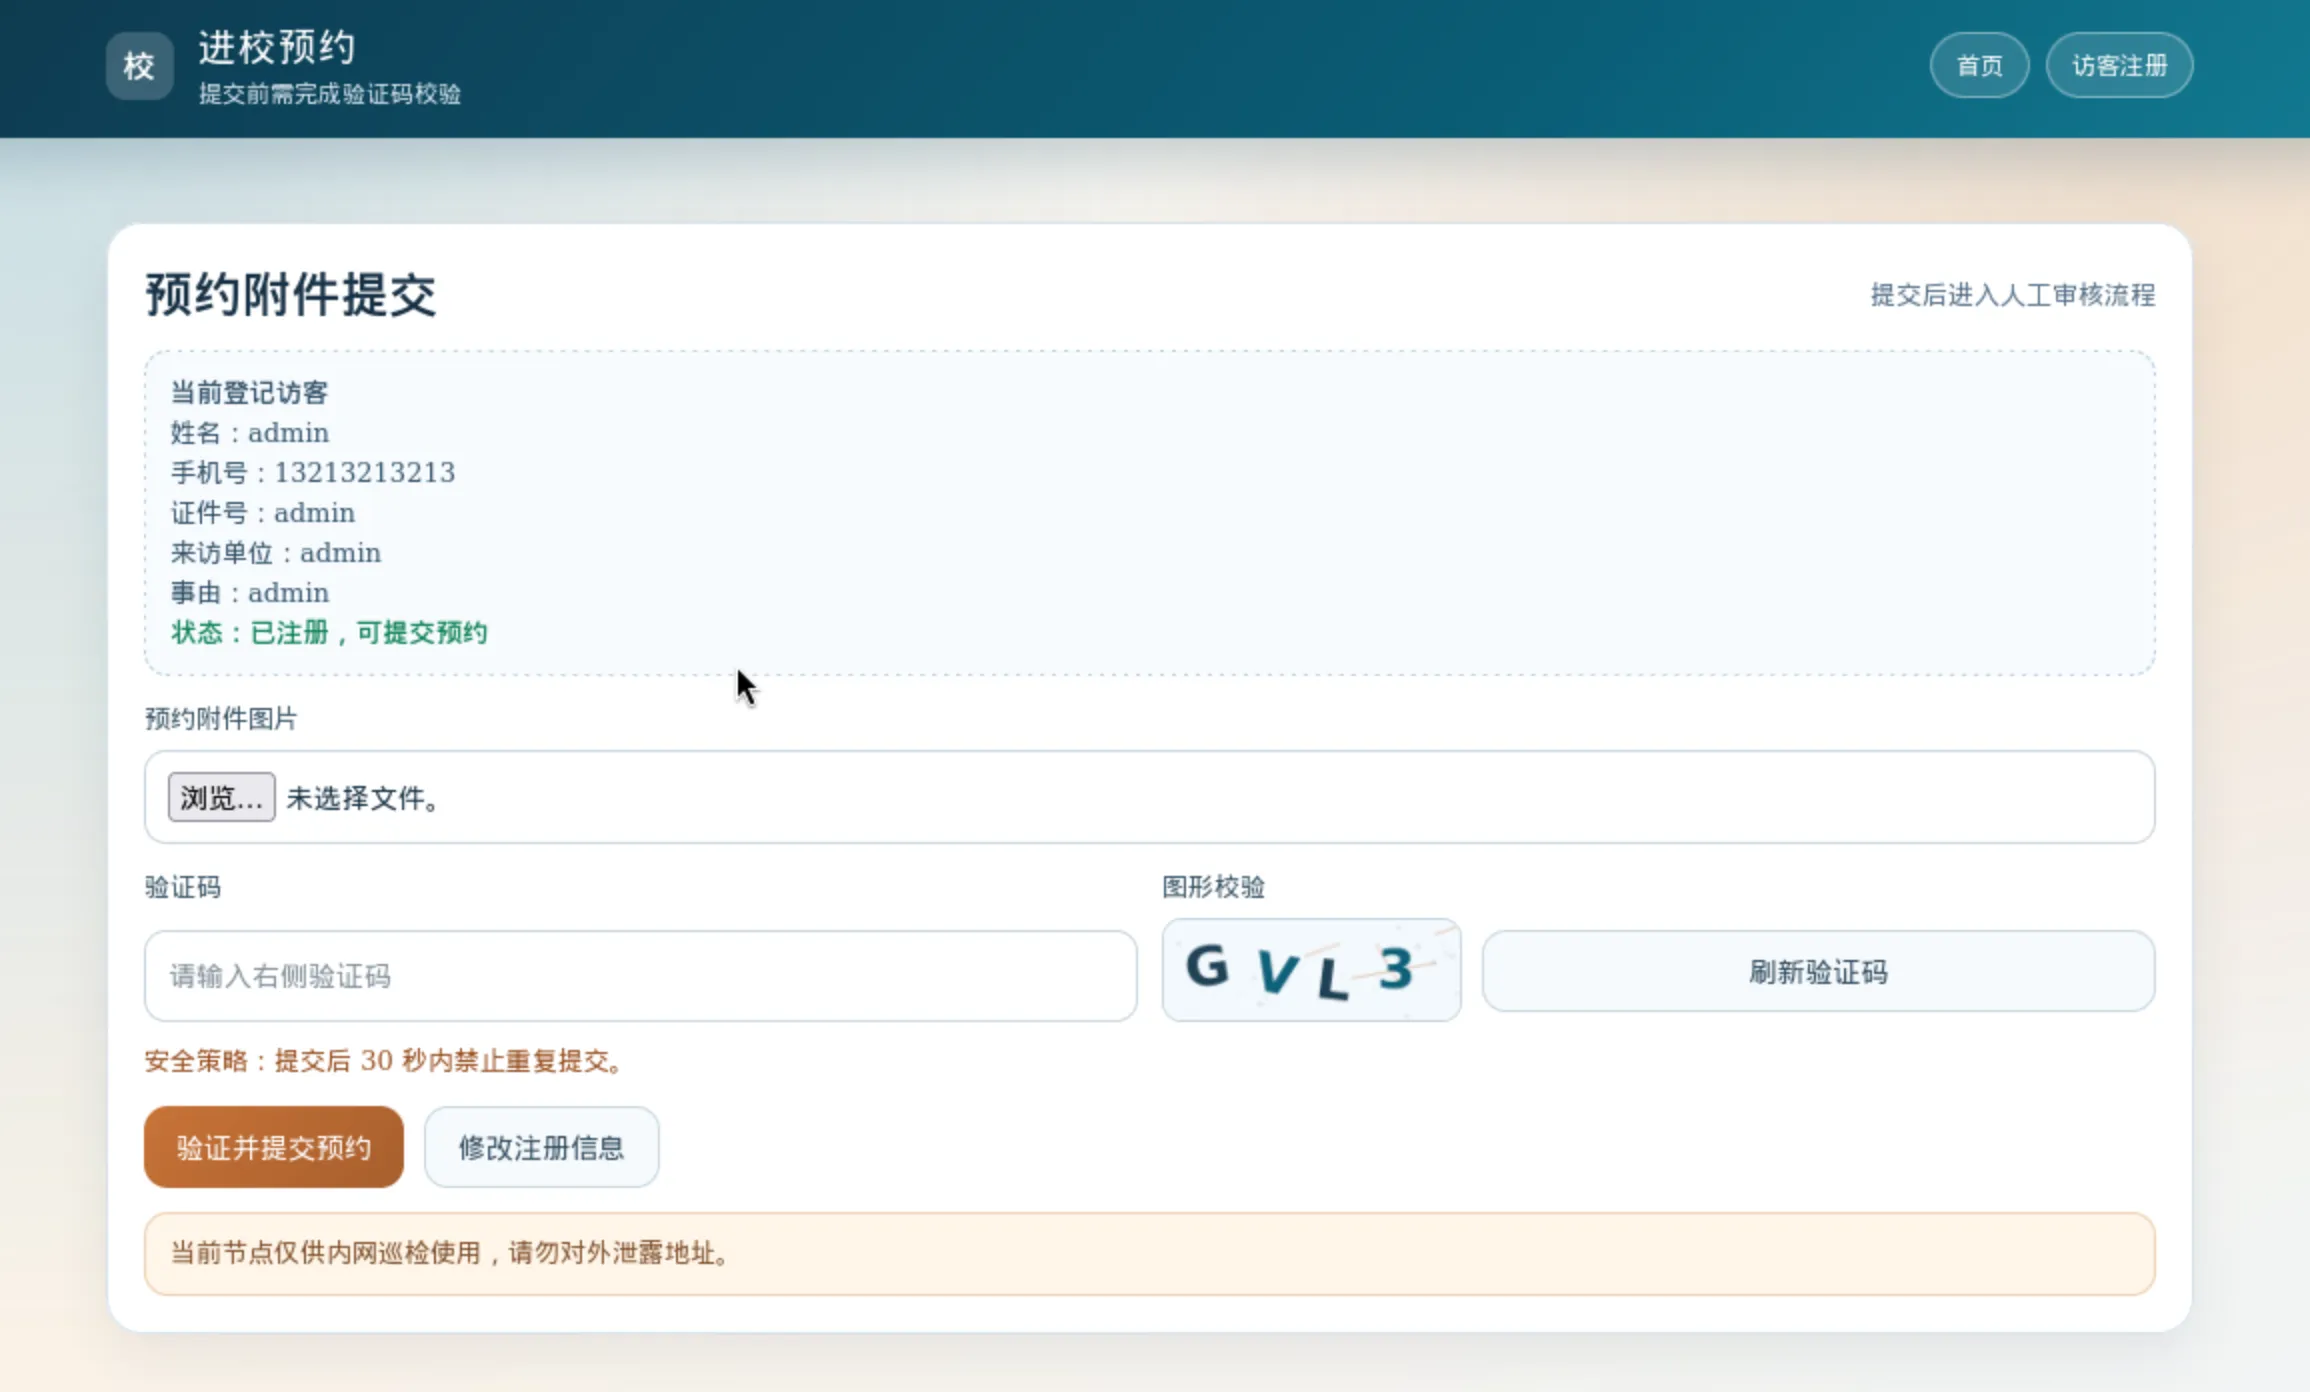
Task: Click the 浏览... file chooser button
Action: click(221, 797)
